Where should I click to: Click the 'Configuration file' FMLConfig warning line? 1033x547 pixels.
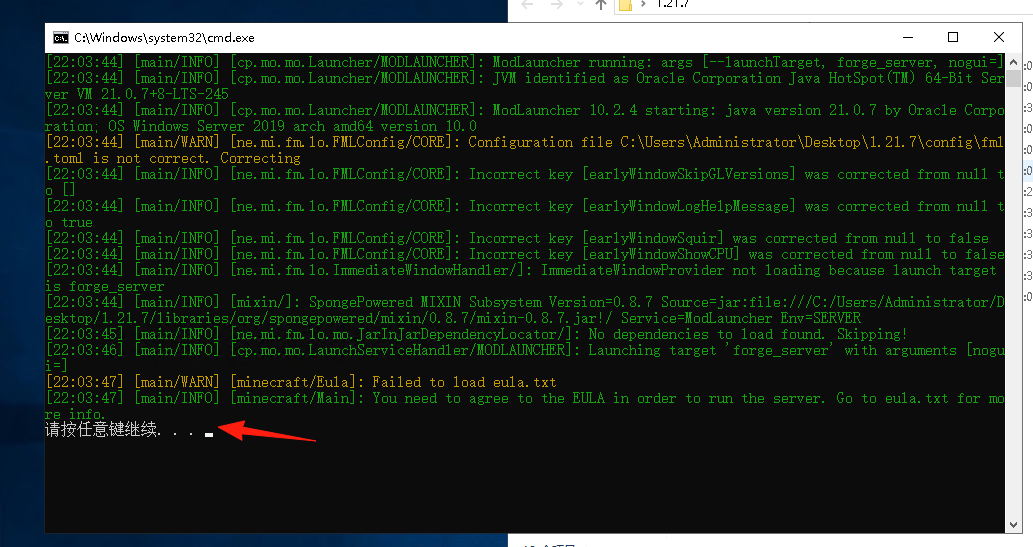tap(525, 150)
